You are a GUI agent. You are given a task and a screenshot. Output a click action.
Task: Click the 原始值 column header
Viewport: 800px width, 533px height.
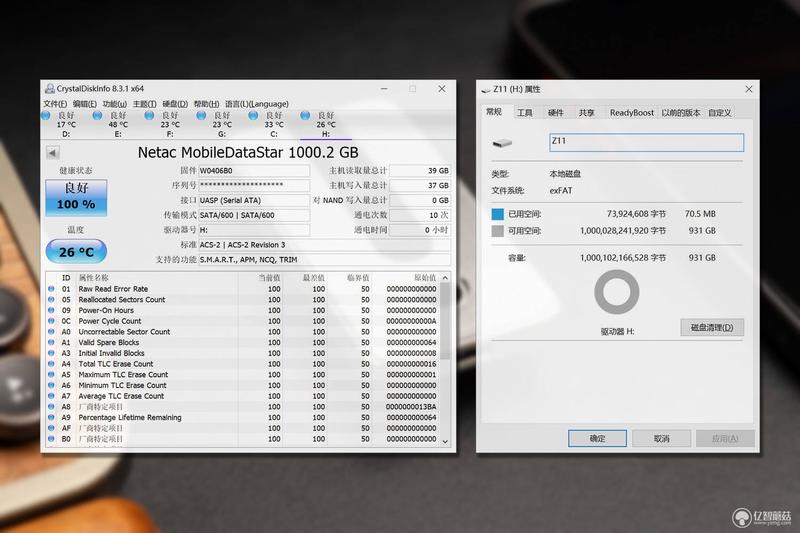click(424, 277)
